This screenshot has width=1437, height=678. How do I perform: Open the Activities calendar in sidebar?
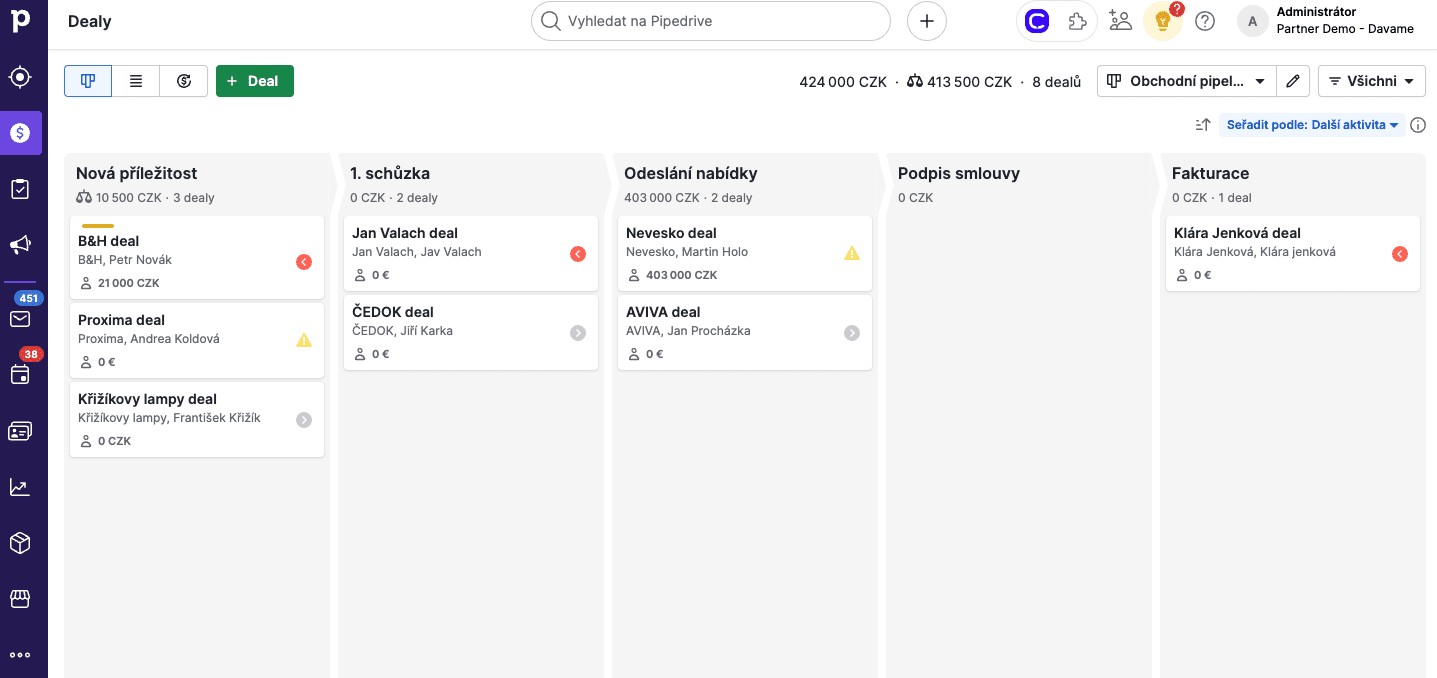tap(20, 375)
